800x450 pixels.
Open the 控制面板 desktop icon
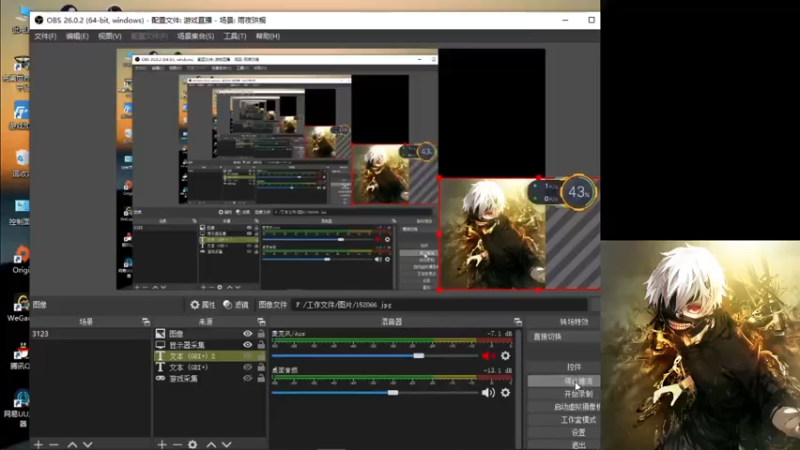pos(20,212)
